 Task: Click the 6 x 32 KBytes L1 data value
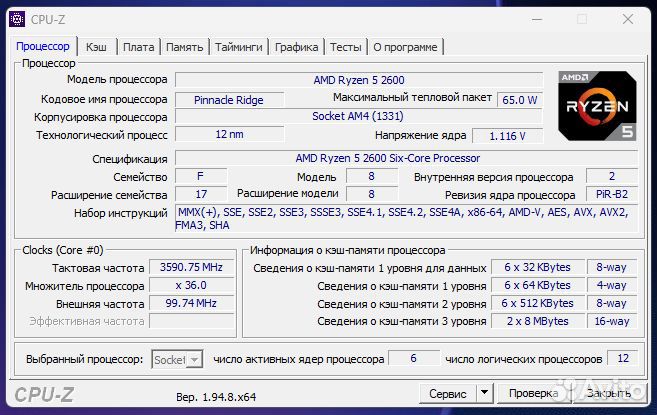pos(538,267)
